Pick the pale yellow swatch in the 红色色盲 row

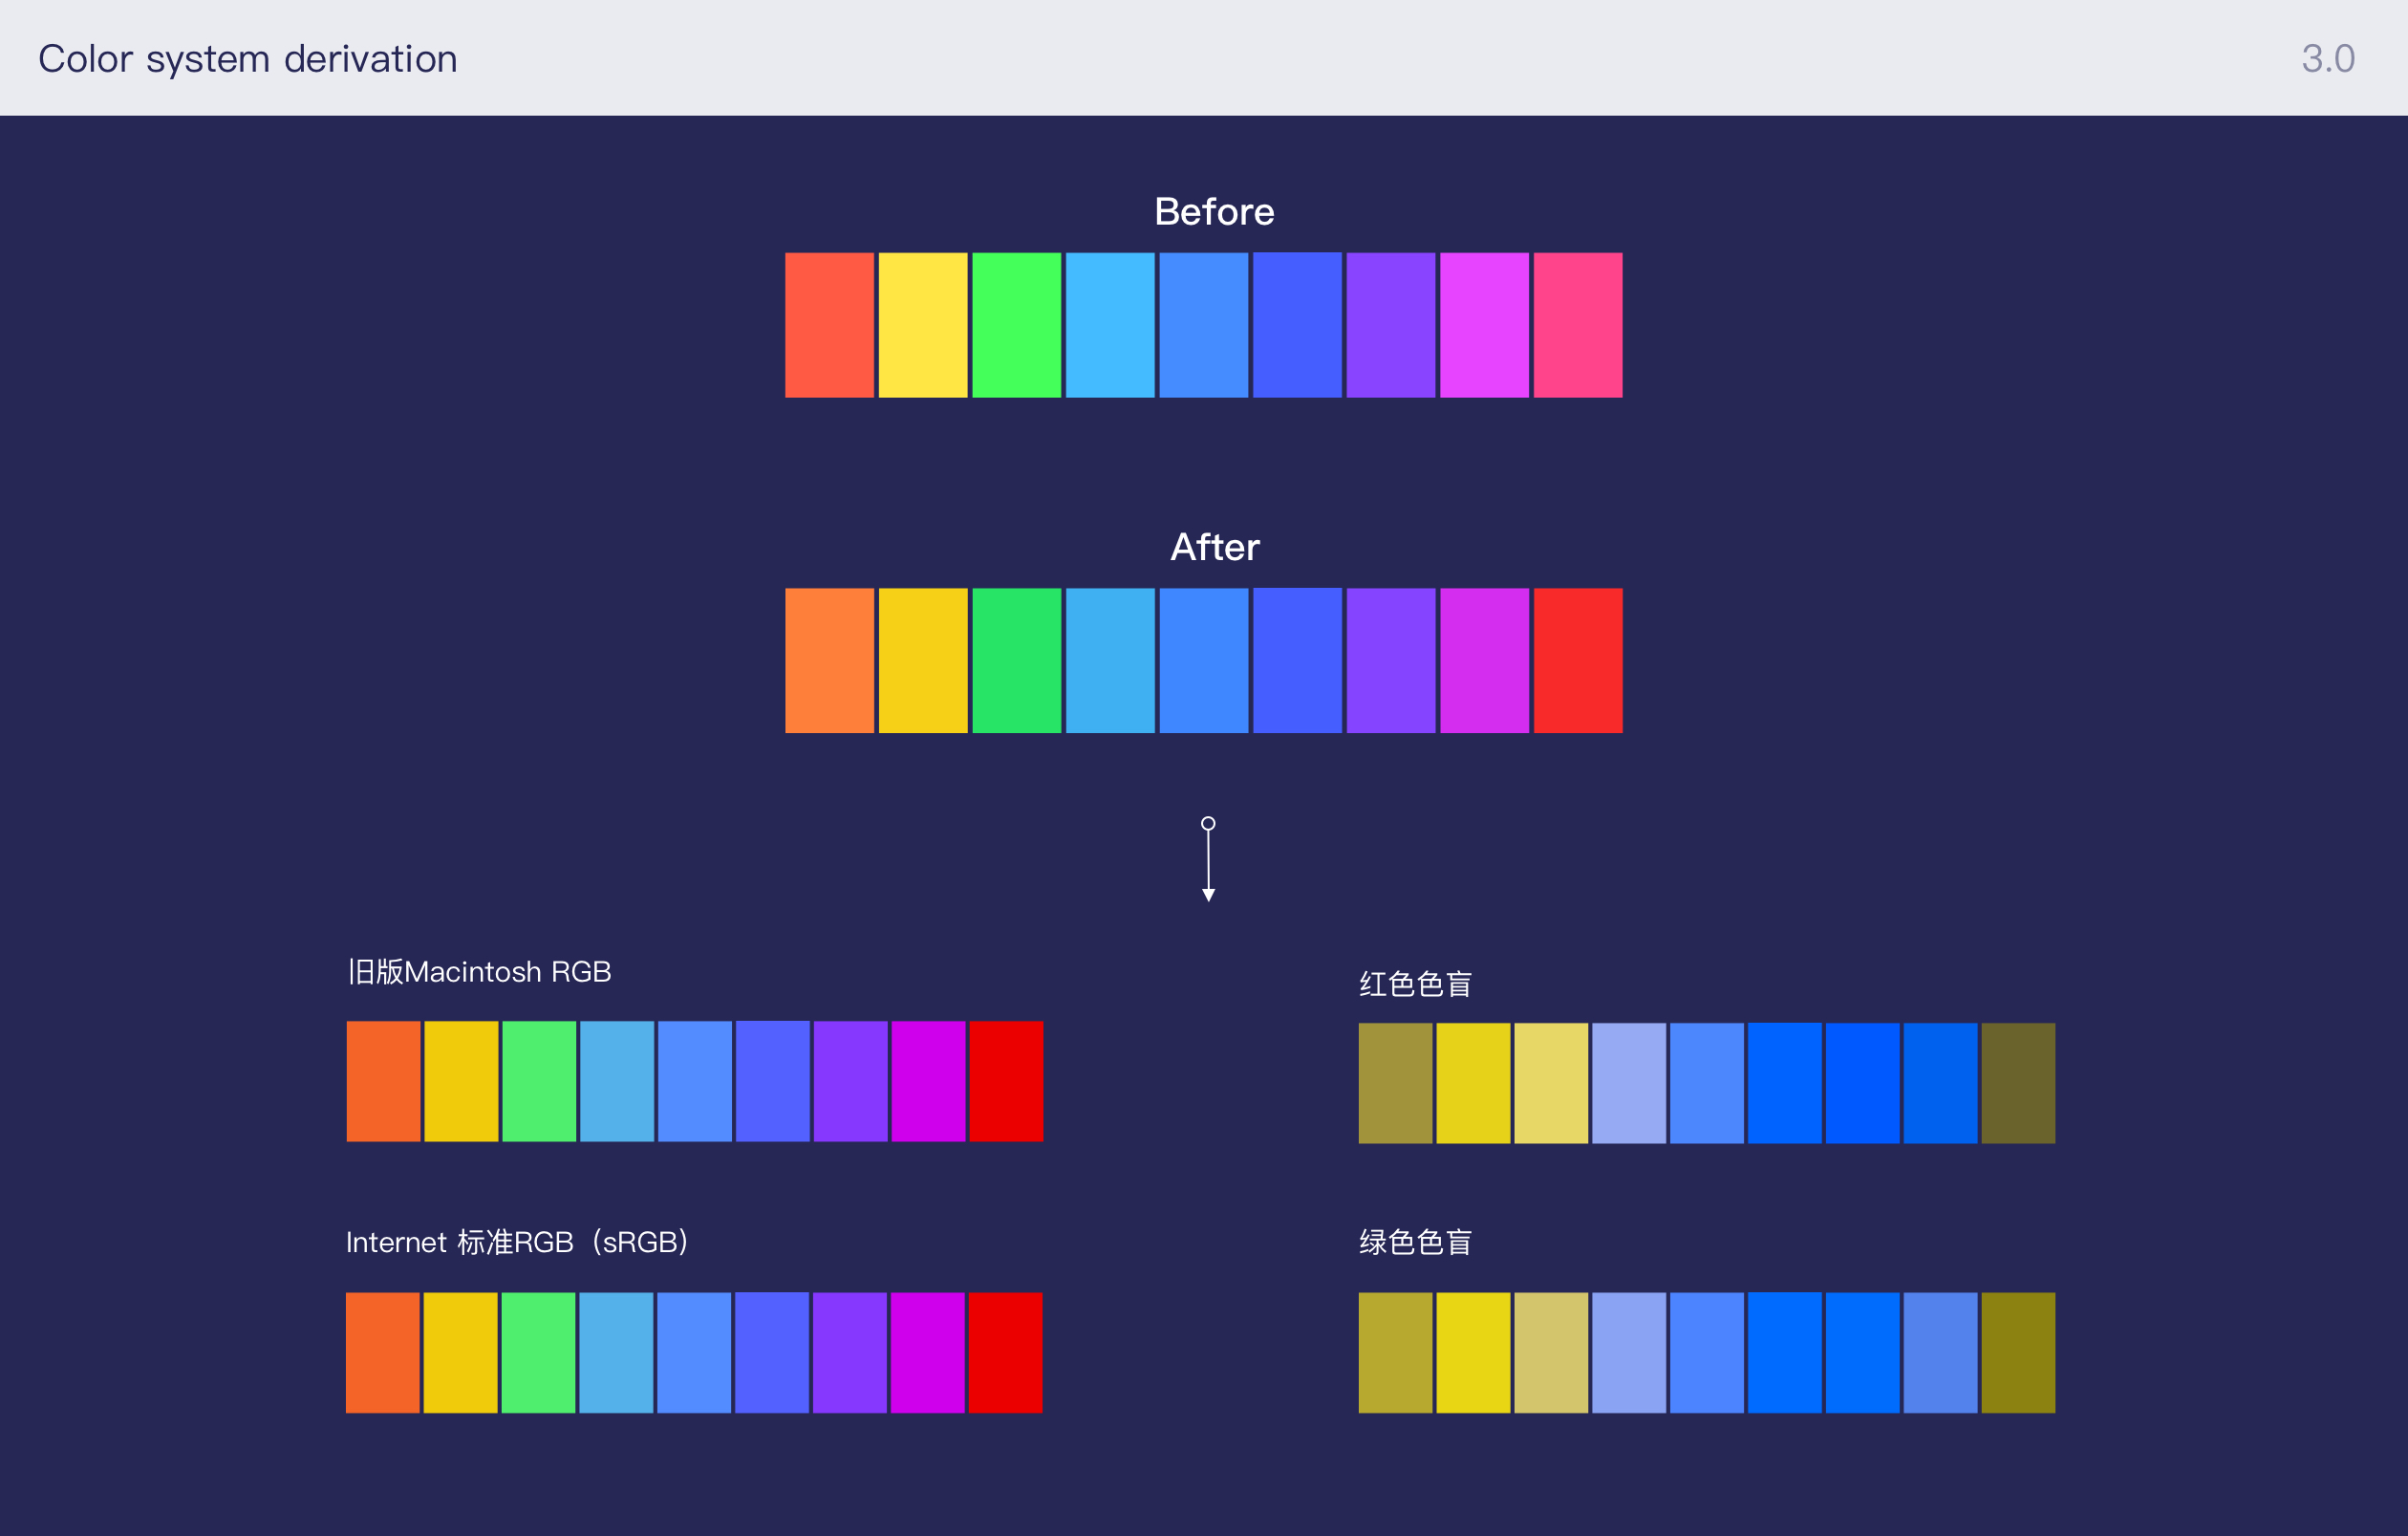[1551, 1083]
